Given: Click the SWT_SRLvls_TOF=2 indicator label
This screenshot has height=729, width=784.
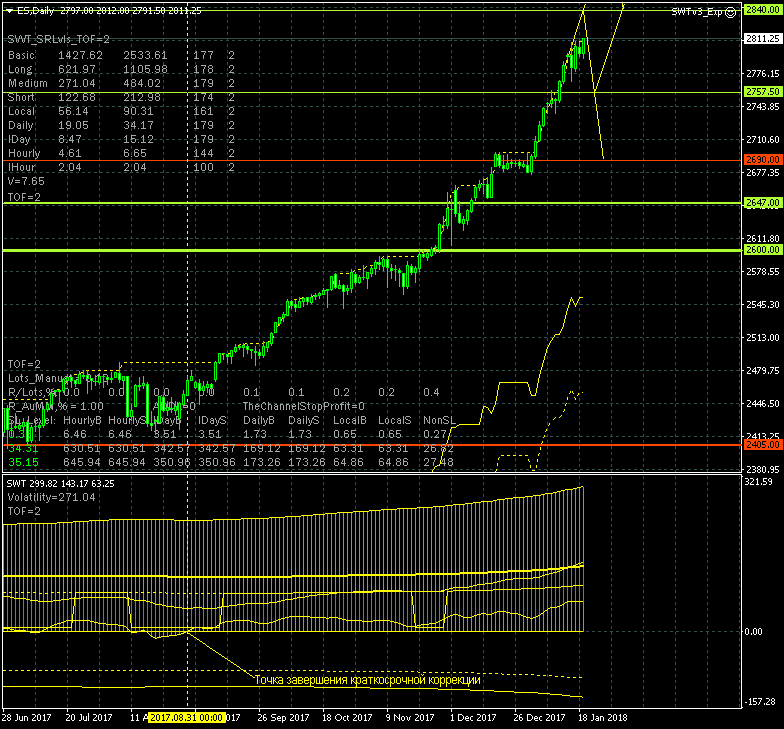Looking at the screenshot, I should pyautogui.click(x=58, y=37).
